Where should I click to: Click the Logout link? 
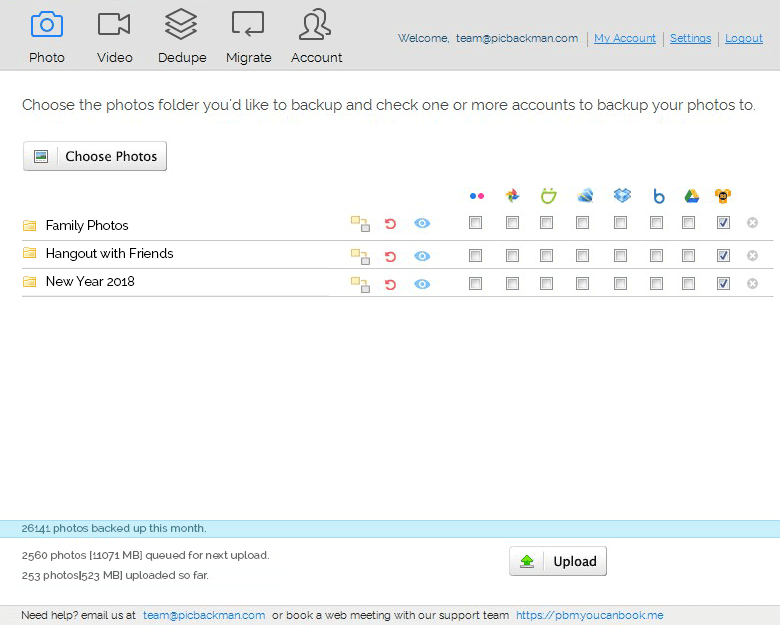tap(744, 38)
